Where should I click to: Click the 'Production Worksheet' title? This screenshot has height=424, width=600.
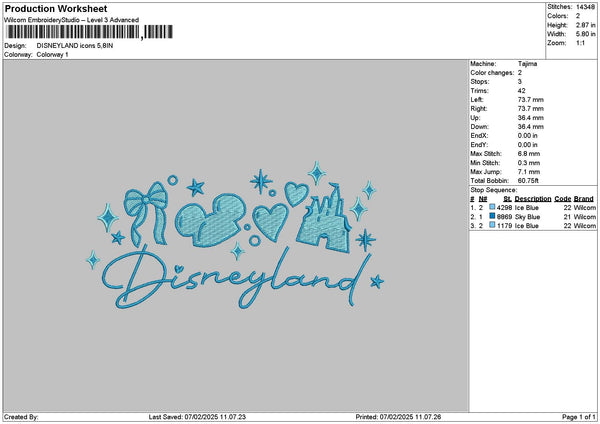point(56,8)
